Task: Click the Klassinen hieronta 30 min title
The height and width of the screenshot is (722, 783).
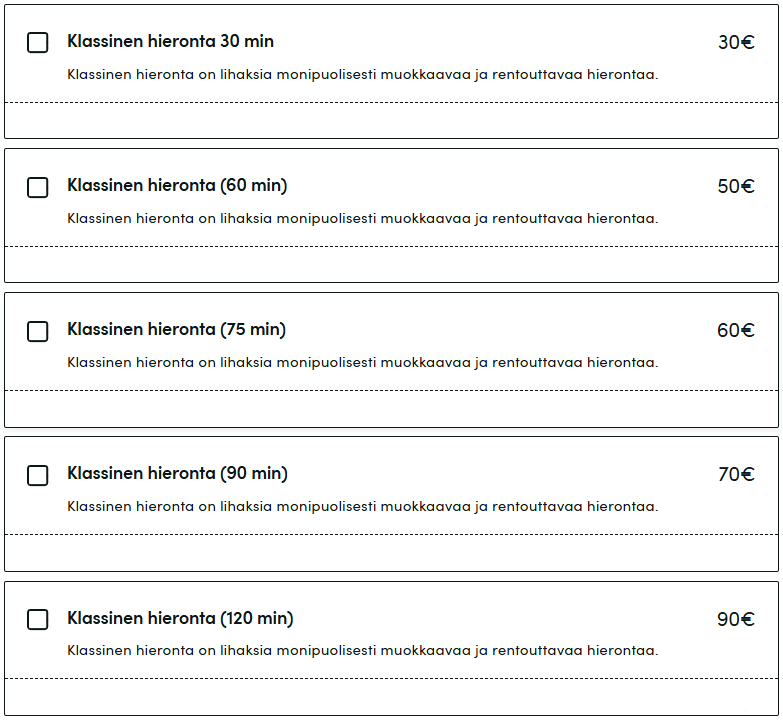Action: [170, 42]
